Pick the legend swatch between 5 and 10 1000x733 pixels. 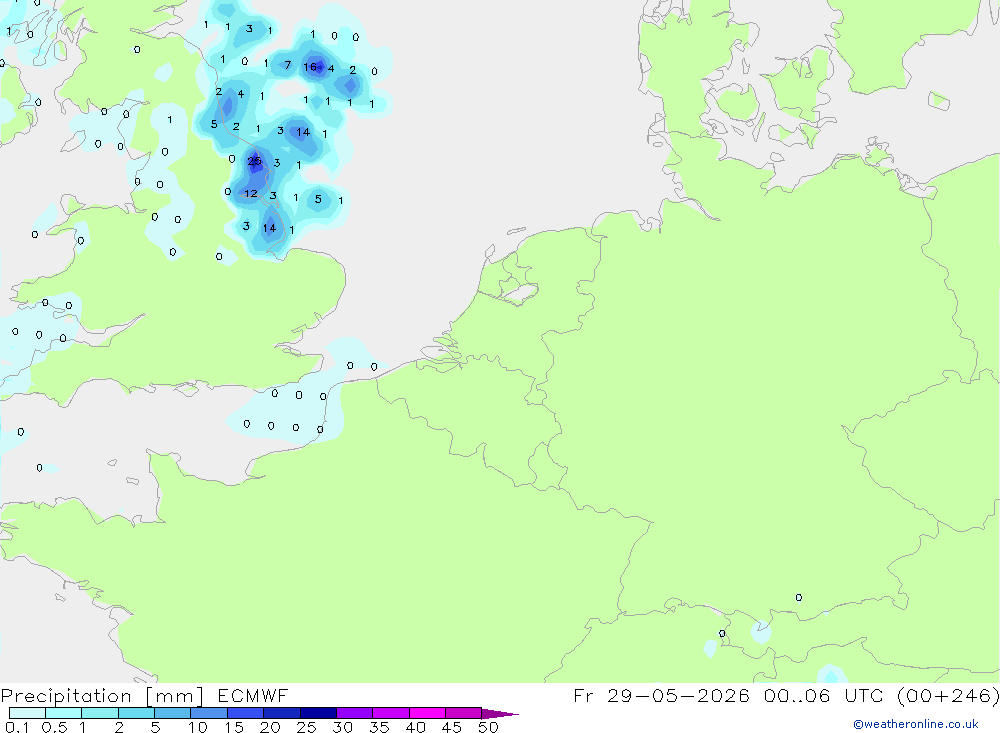click(x=172, y=713)
